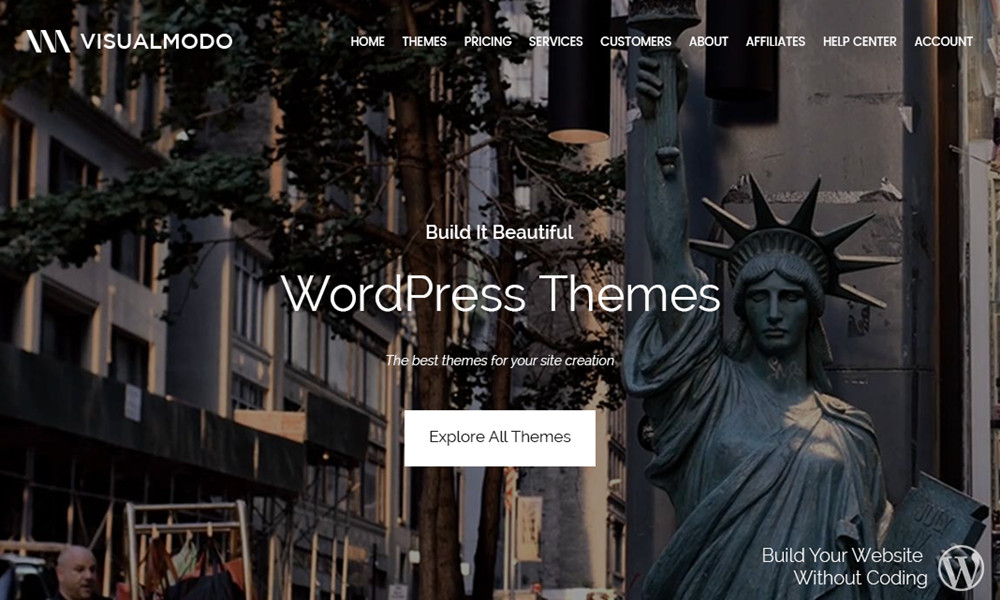Open the Affiliates link
This screenshot has width=1000, height=600.
coord(775,41)
